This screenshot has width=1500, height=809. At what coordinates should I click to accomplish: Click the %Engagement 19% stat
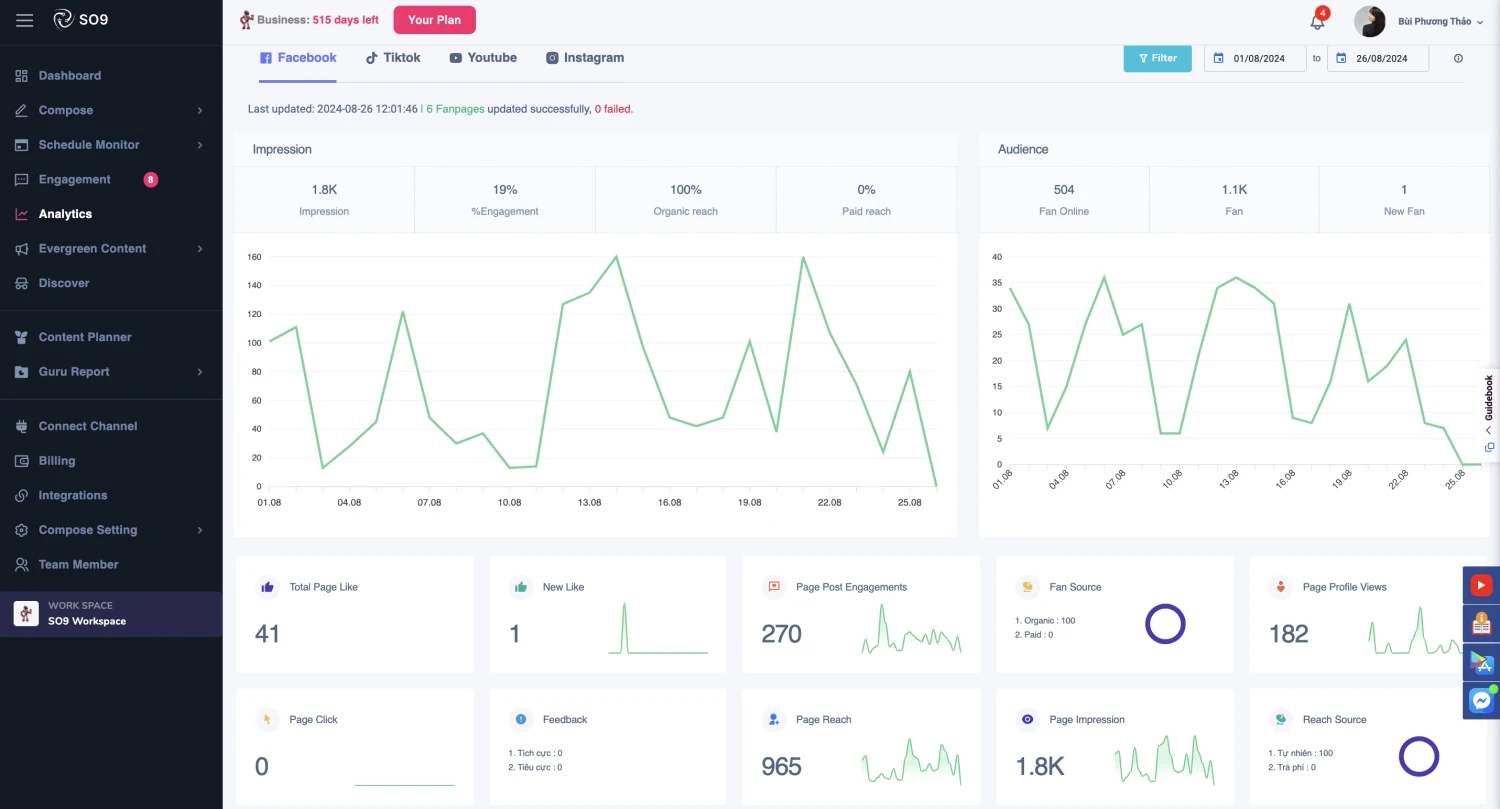505,200
